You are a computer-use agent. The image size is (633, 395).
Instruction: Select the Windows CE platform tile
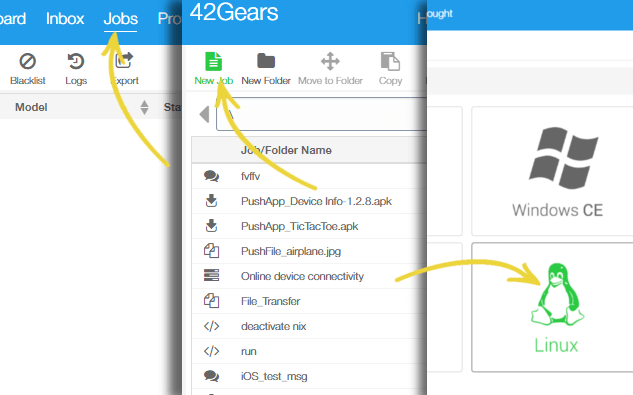click(x=557, y=171)
